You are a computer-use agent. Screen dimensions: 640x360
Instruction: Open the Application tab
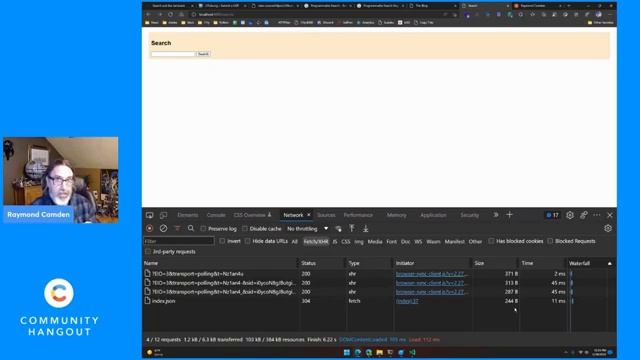click(433, 215)
